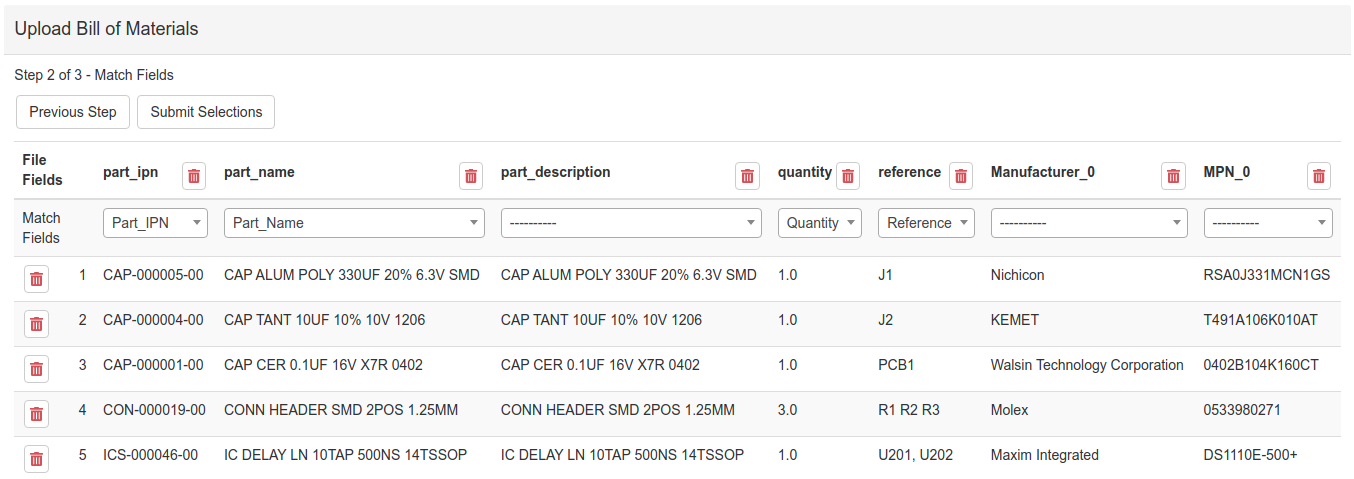Open the Quantity match field dropdown

point(820,223)
